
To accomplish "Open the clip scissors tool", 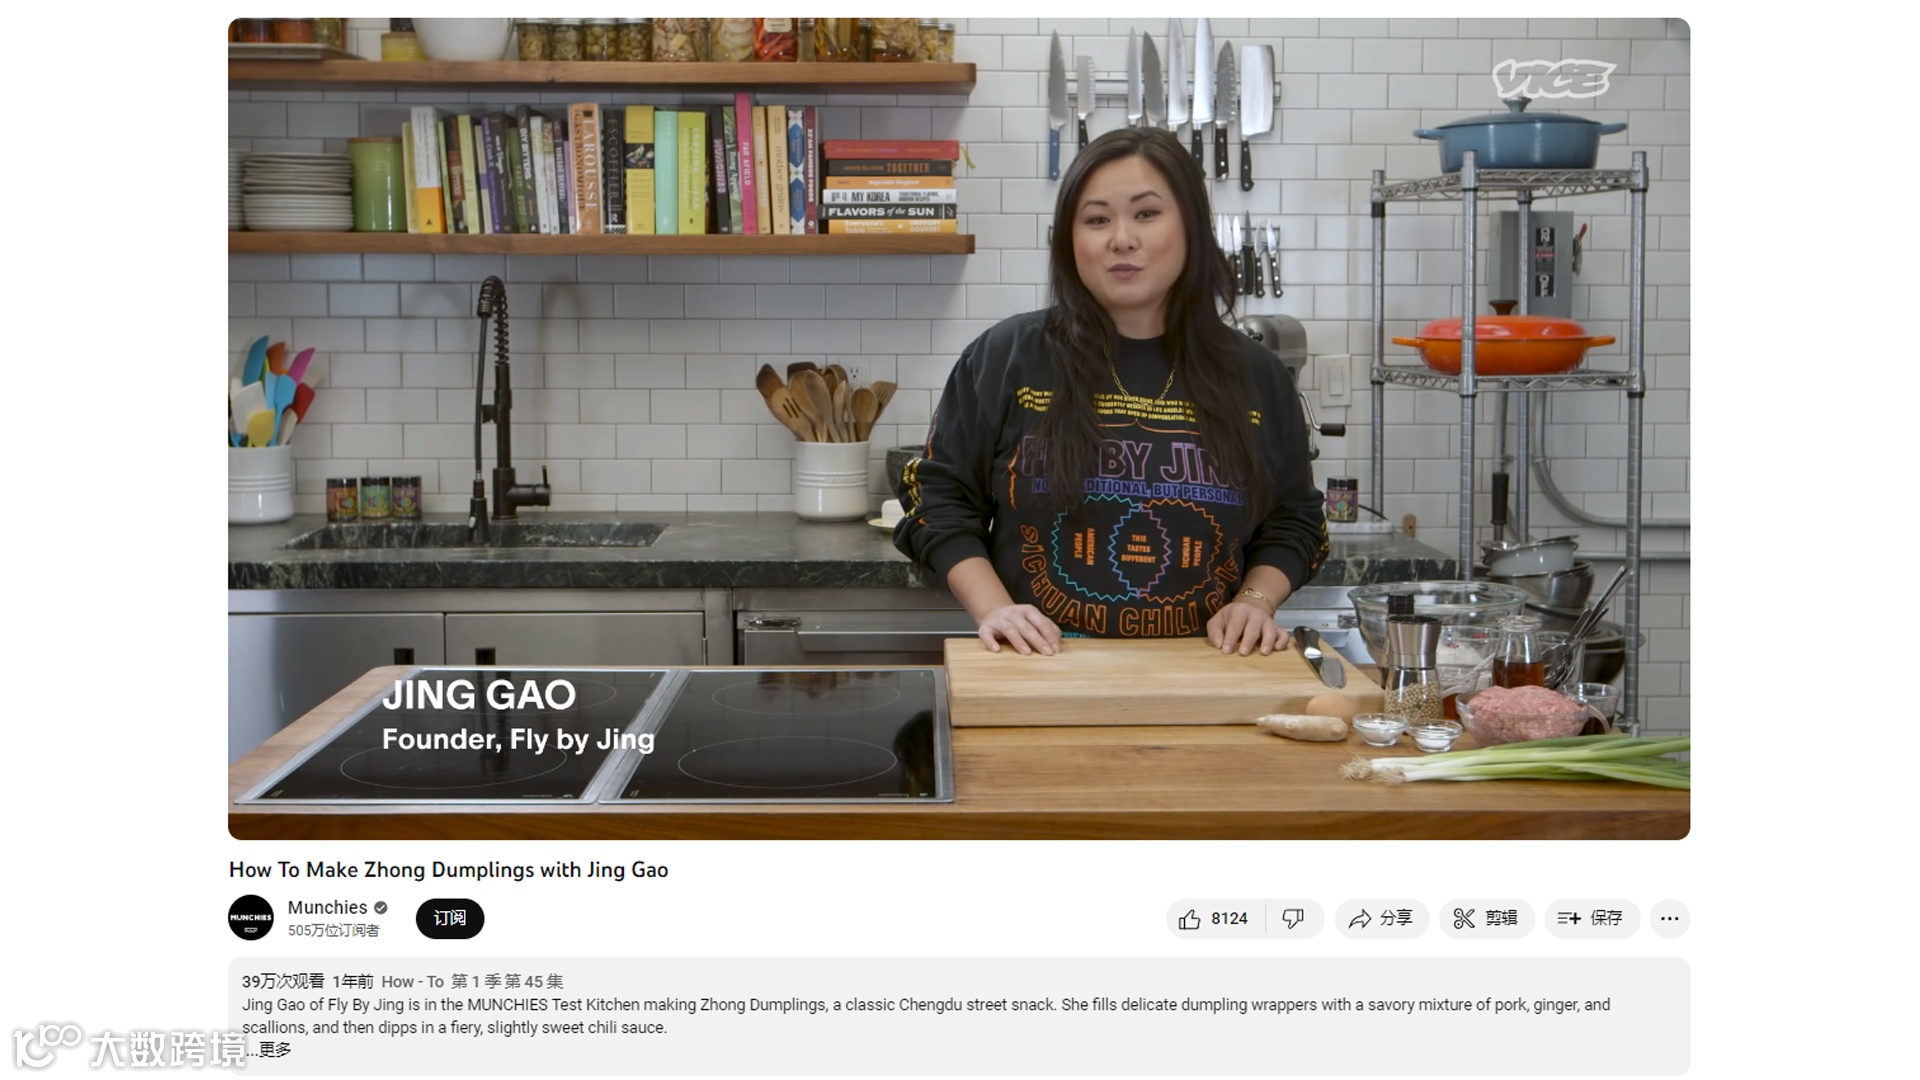I will [x=1464, y=919].
